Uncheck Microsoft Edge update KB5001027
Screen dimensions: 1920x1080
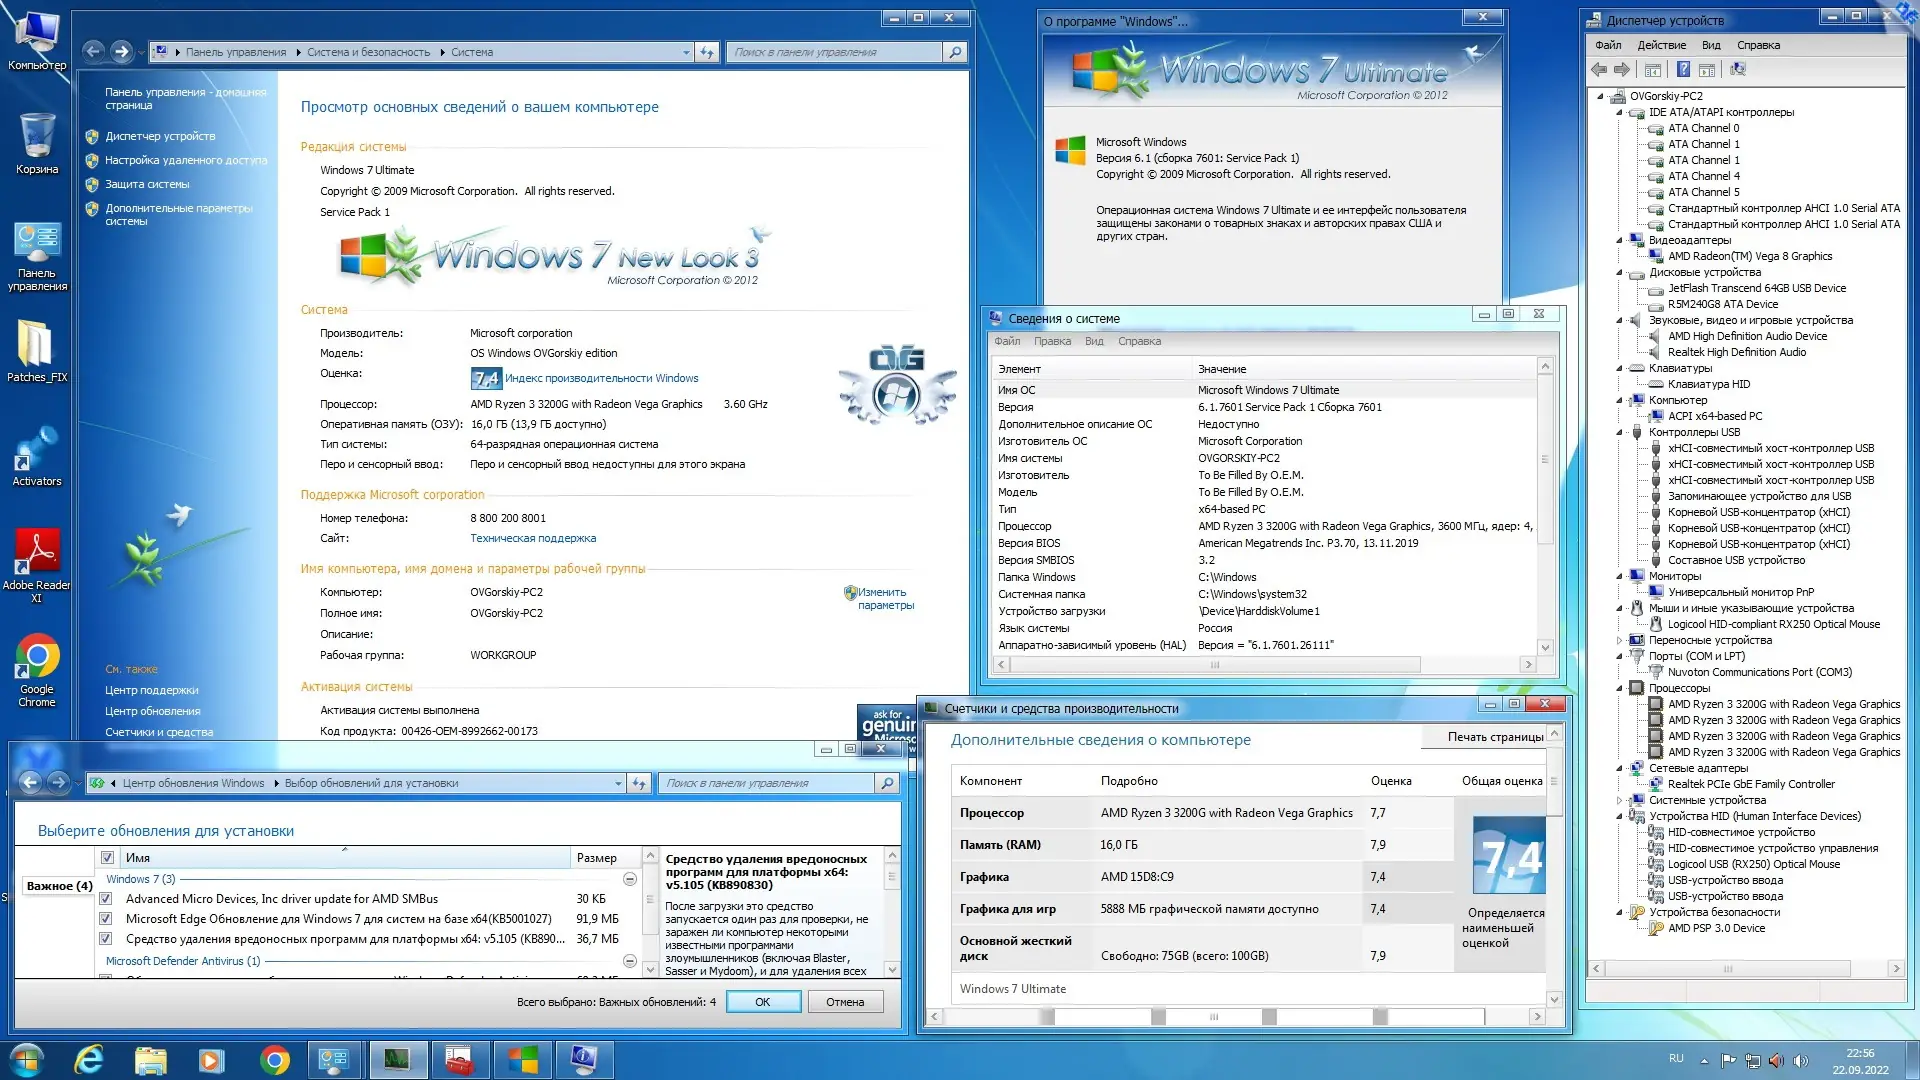[106, 919]
